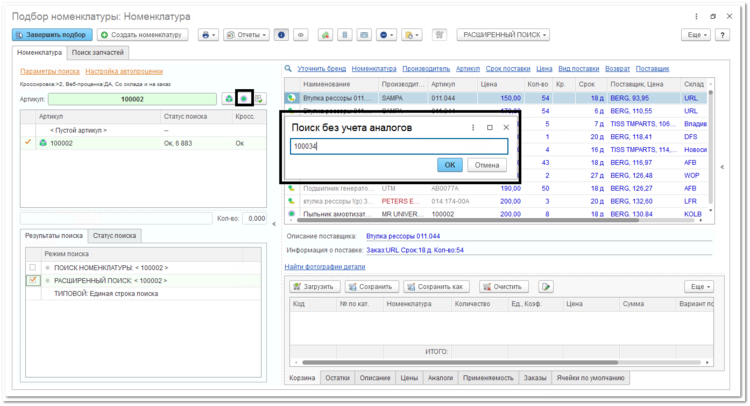Viewport: 750px width, 406px height.
Task: Click the Загрузить button
Action: 315,286
